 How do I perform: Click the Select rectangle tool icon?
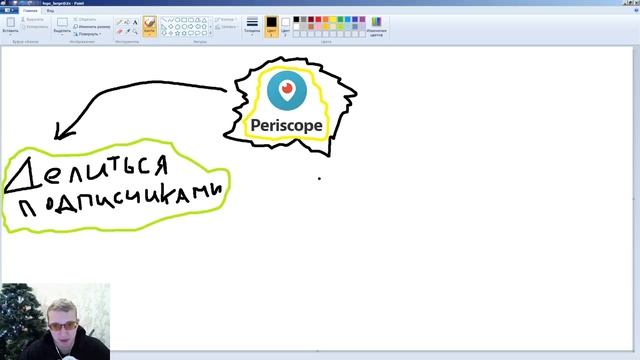pos(62,22)
